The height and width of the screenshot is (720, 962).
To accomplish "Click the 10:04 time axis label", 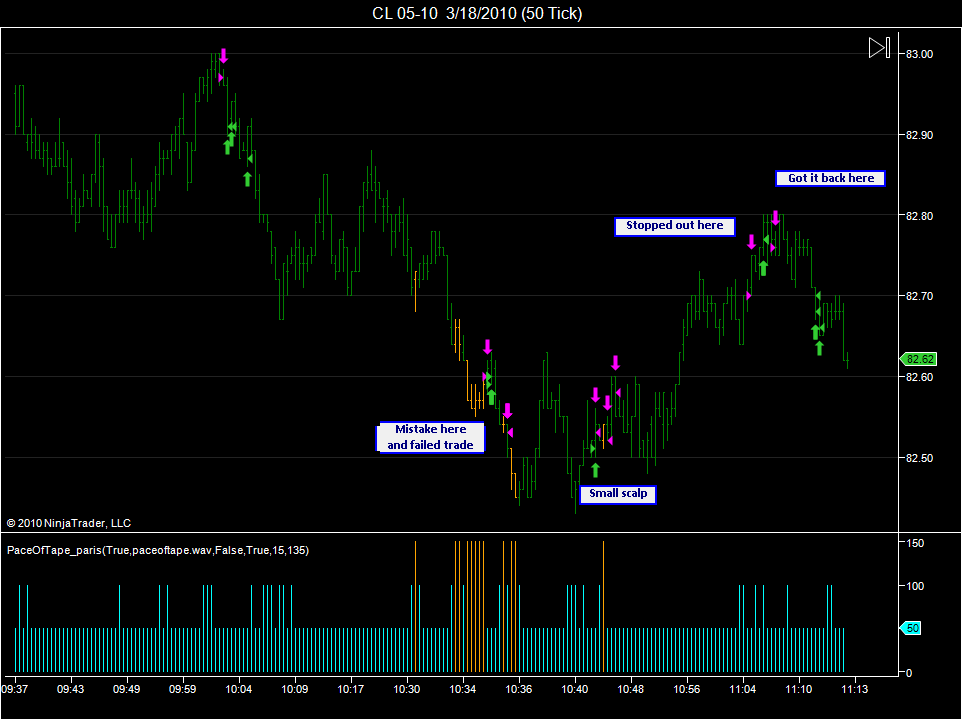I will click(x=239, y=689).
